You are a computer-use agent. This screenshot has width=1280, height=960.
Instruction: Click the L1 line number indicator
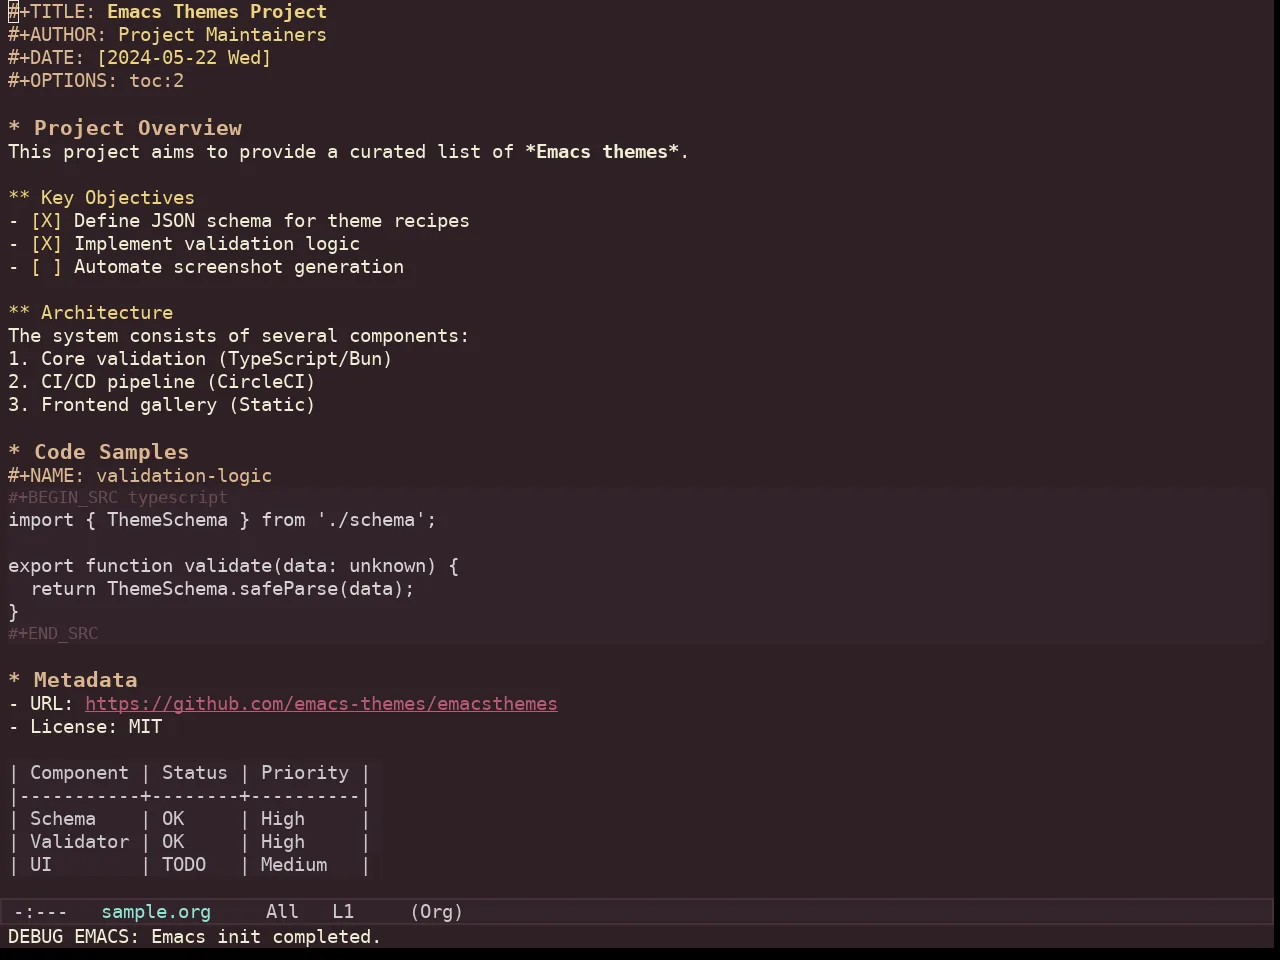(343, 912)
